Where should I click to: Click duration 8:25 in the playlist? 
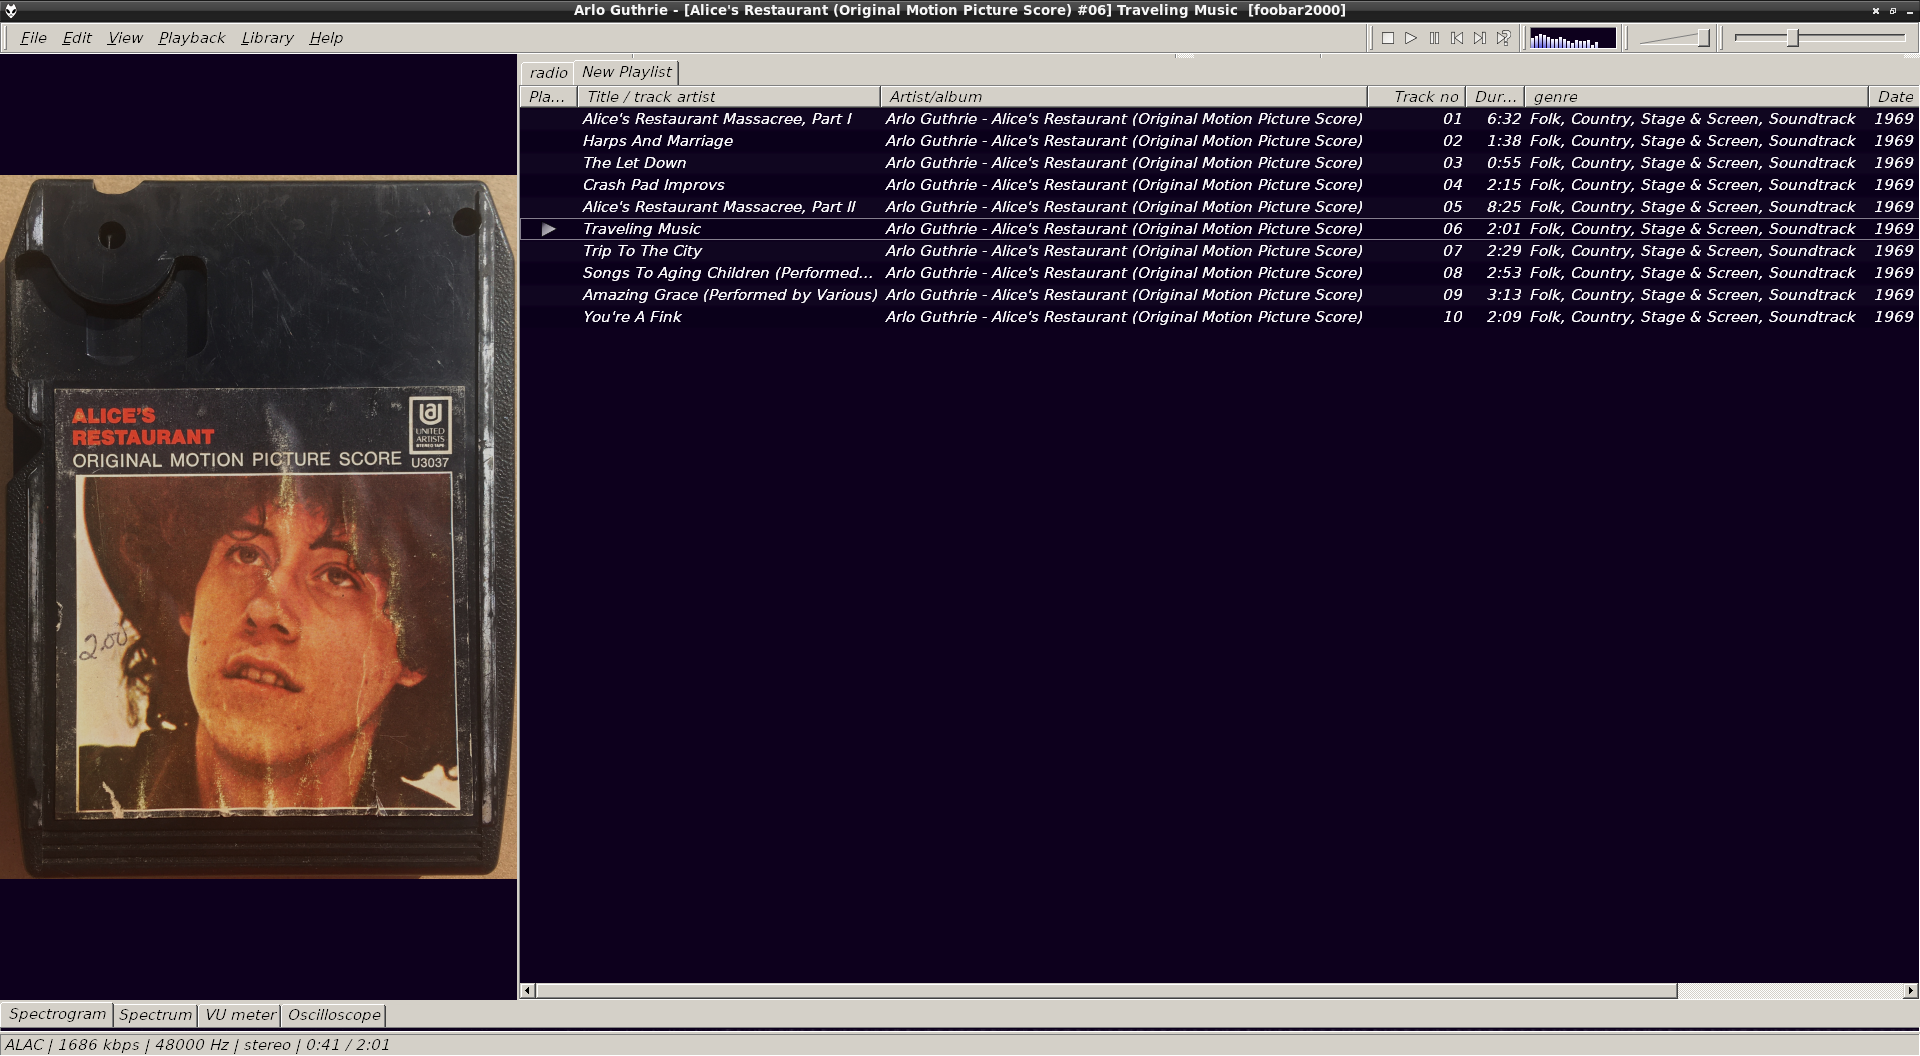pos(1504,207)
